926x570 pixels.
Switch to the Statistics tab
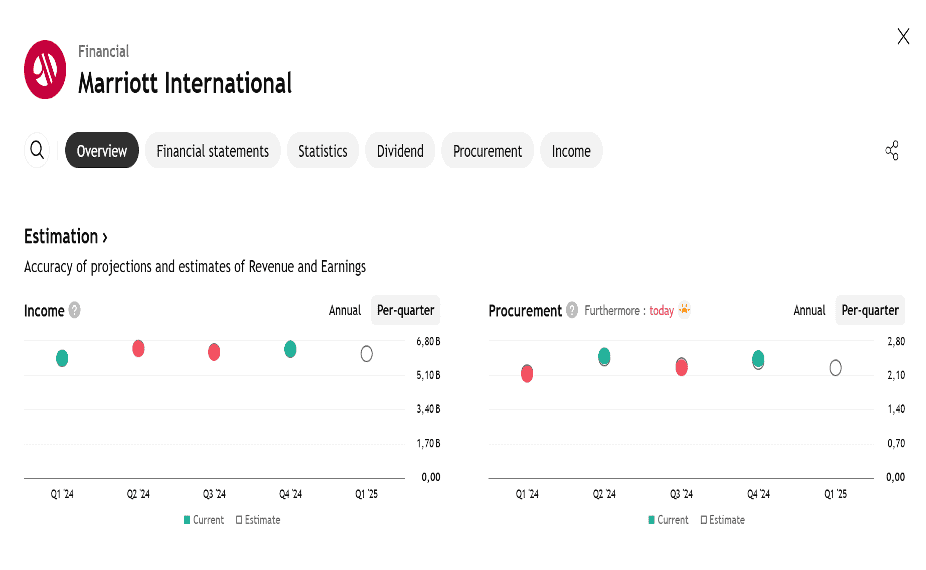[x=322, y=151]
